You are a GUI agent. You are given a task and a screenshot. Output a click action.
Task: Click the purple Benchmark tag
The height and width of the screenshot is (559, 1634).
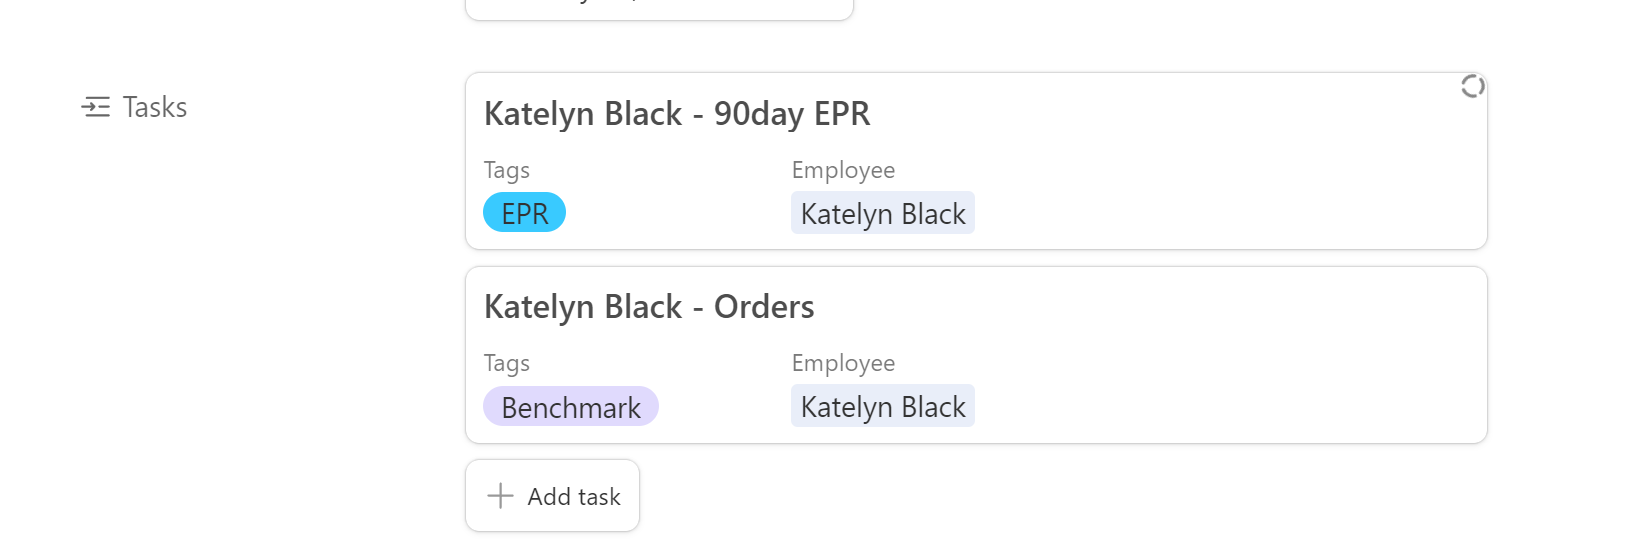click(571, 407)
